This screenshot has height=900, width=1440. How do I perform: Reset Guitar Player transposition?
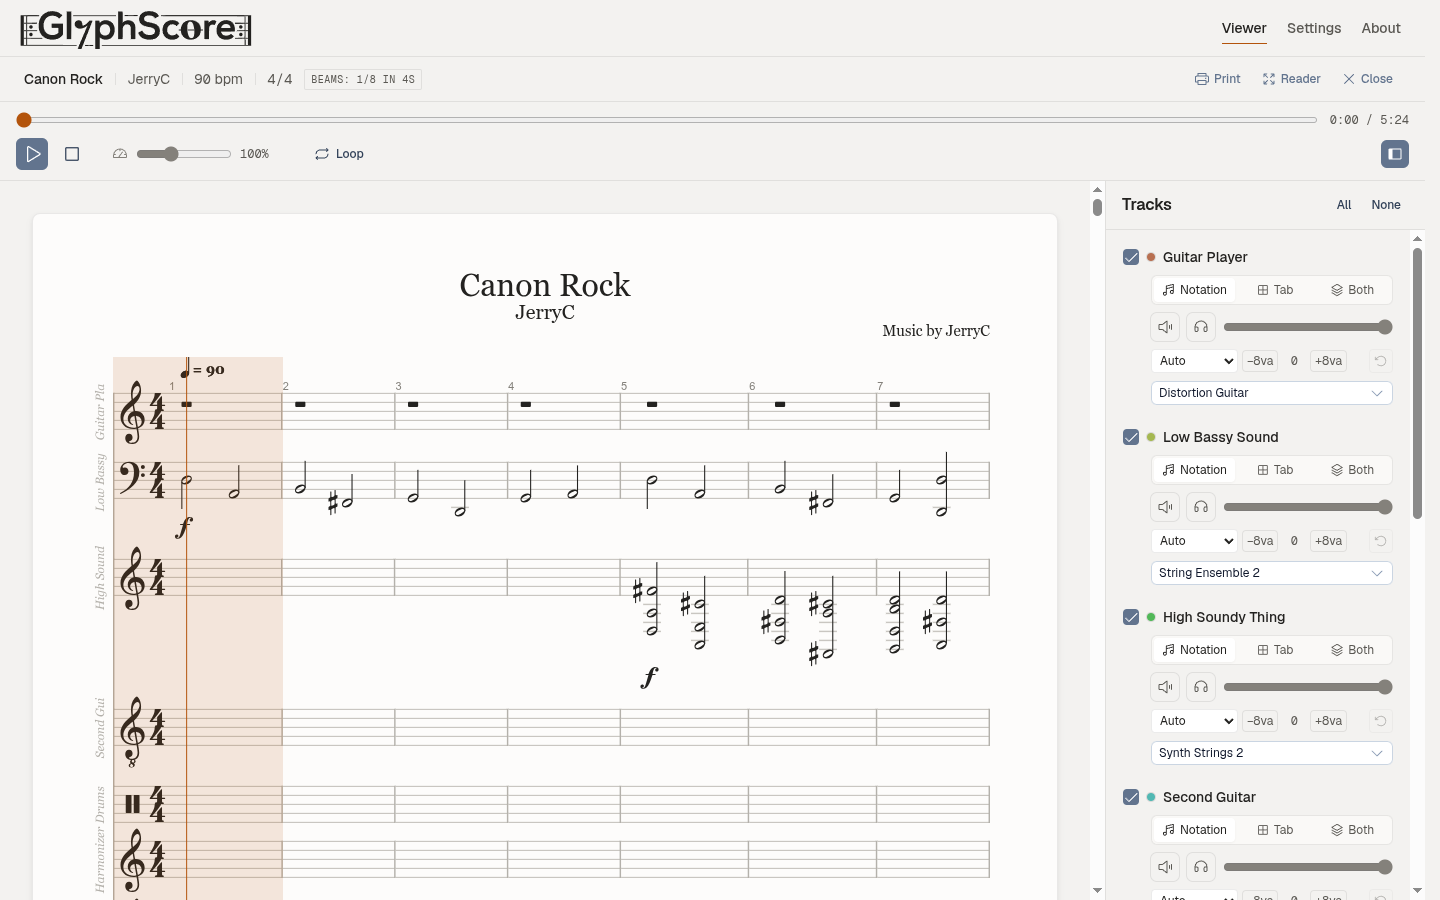[x=1380, y=361]
